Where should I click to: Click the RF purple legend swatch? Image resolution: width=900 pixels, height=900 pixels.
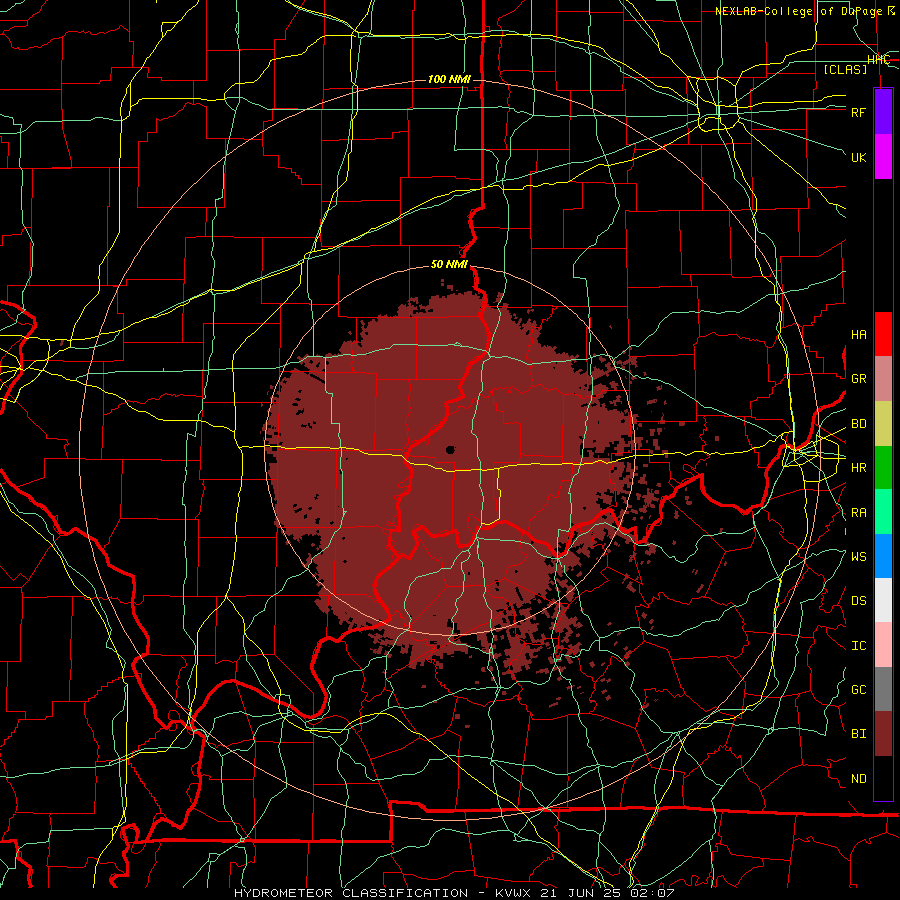pos(883,112)
